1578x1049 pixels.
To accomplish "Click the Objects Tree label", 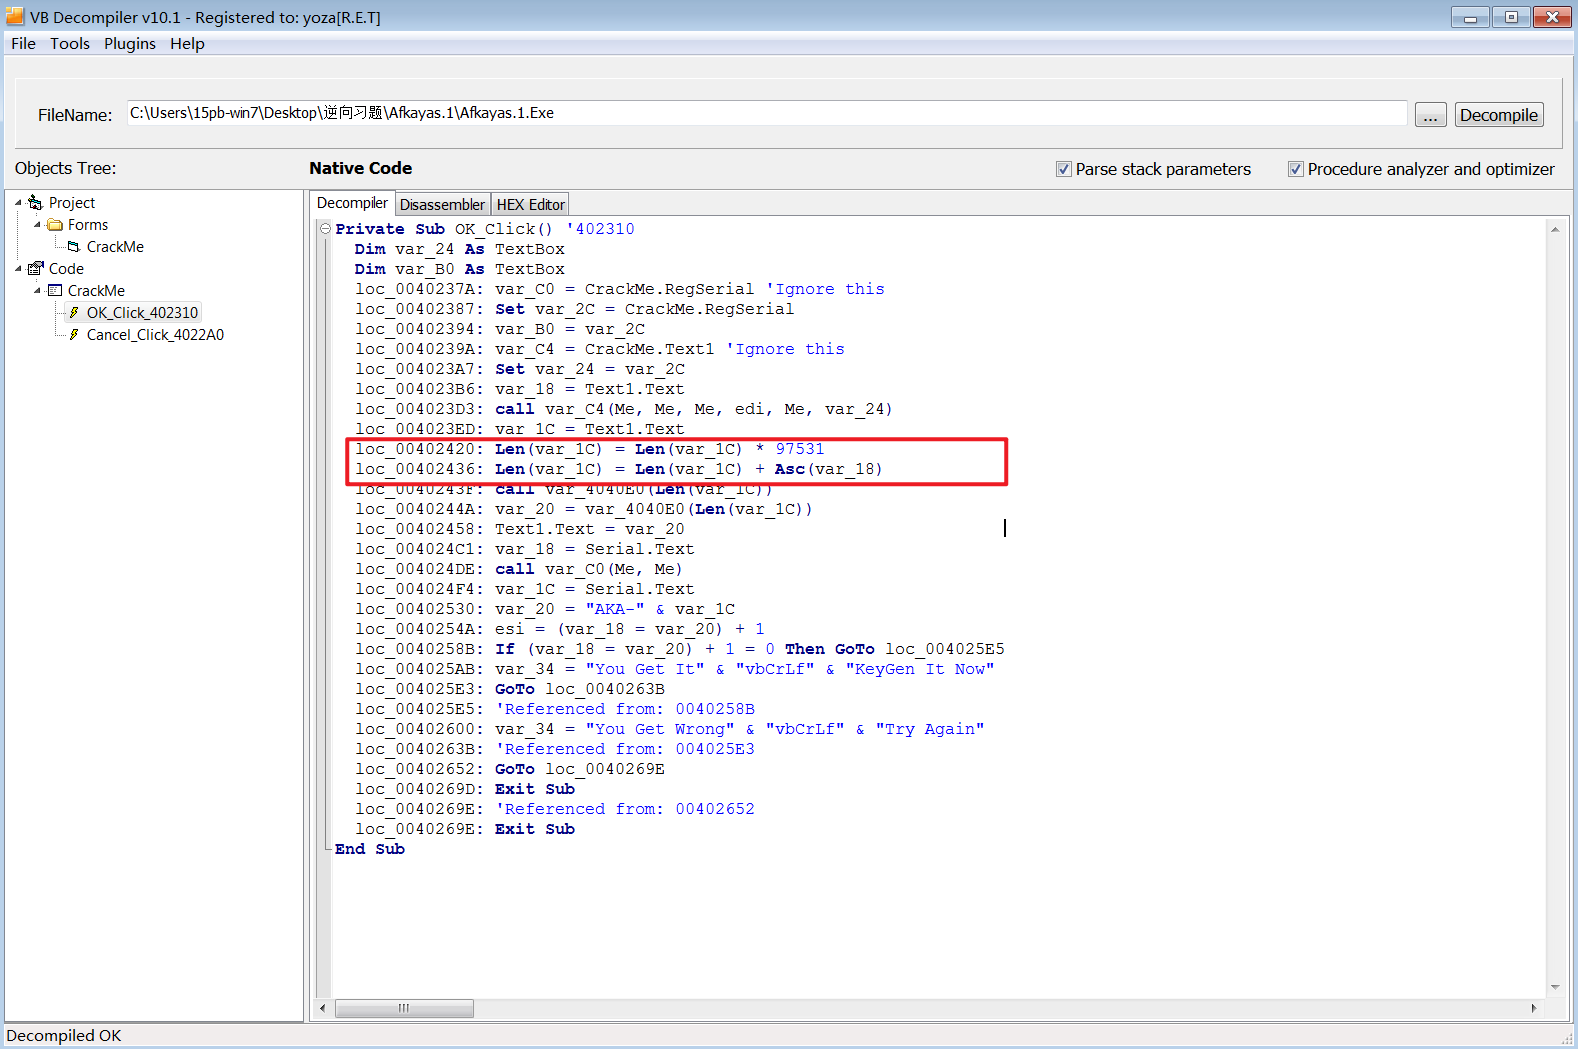I will [x=66, y=168].
